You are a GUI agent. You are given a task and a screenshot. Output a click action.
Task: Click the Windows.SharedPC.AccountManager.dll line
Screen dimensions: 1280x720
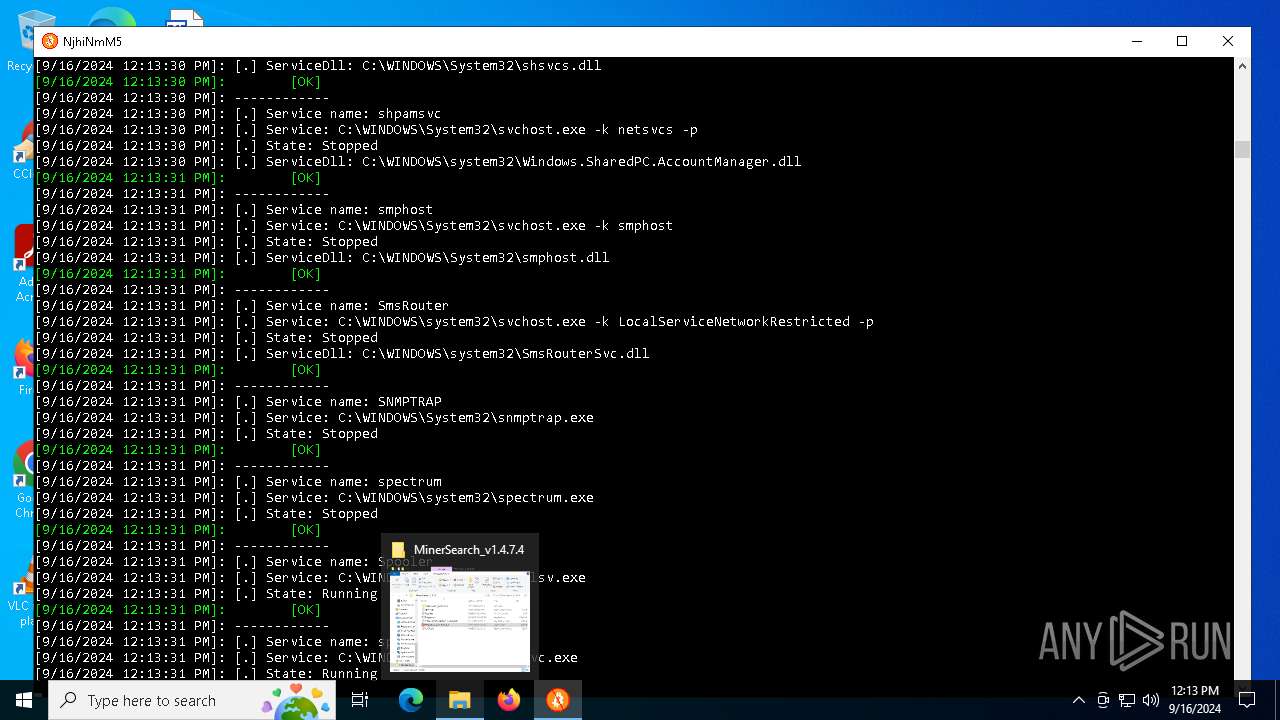[x=418, y=162]
